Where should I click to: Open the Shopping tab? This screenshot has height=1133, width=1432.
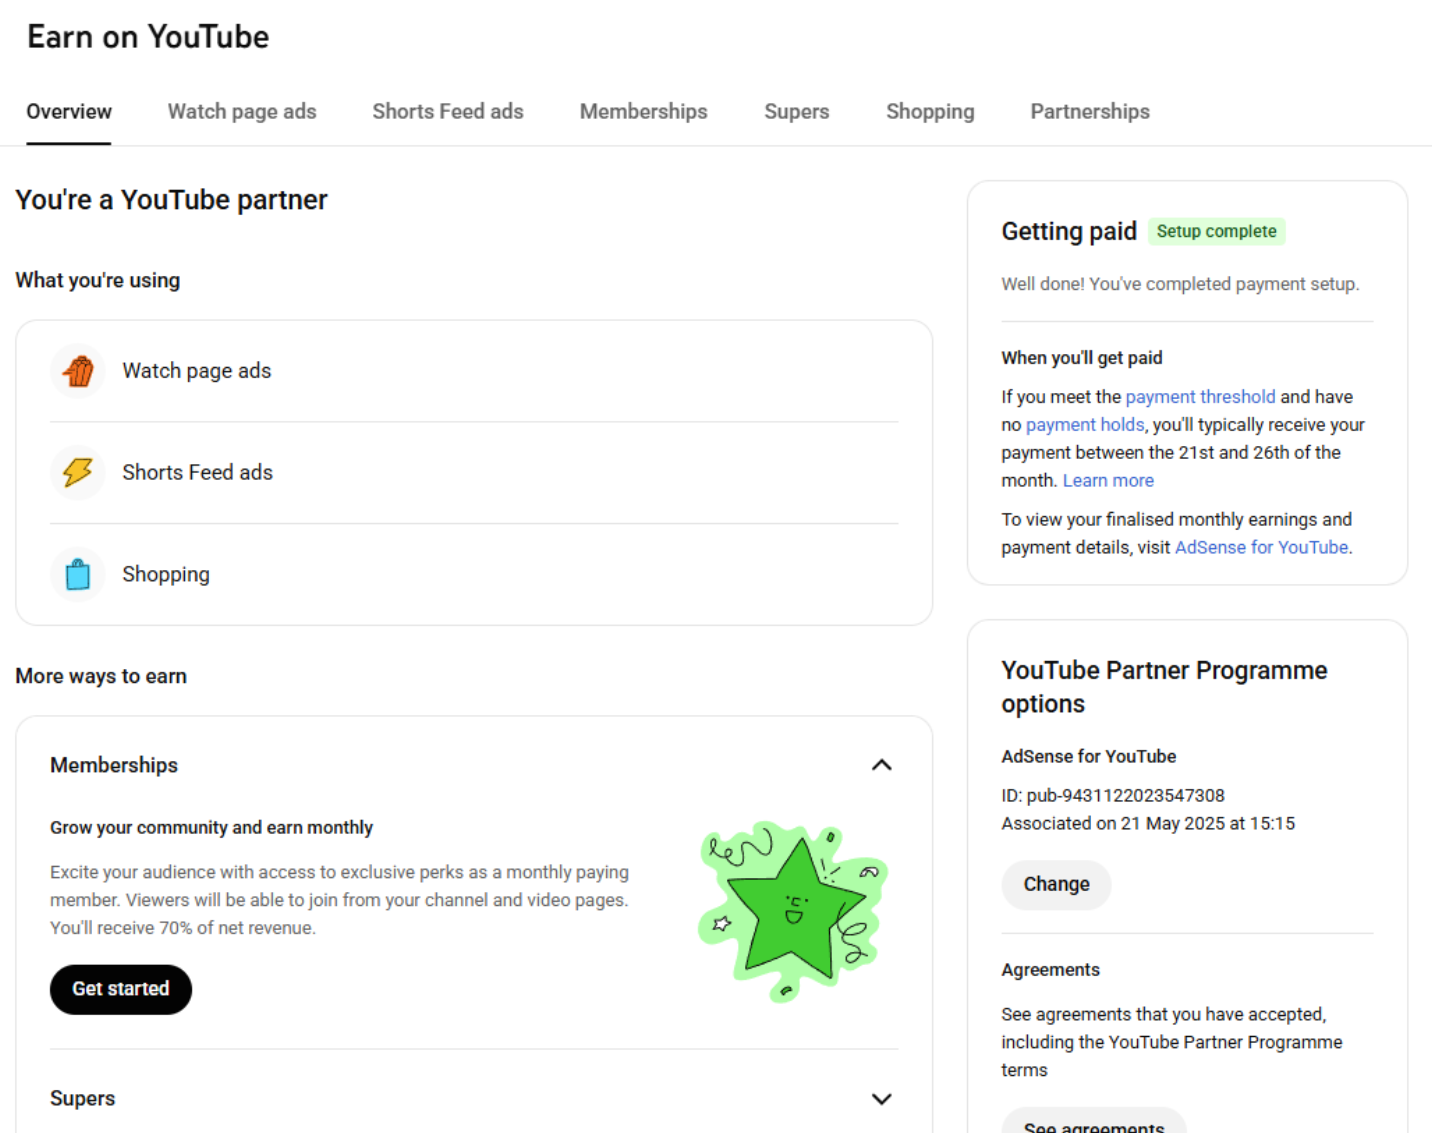pos(929,112)
